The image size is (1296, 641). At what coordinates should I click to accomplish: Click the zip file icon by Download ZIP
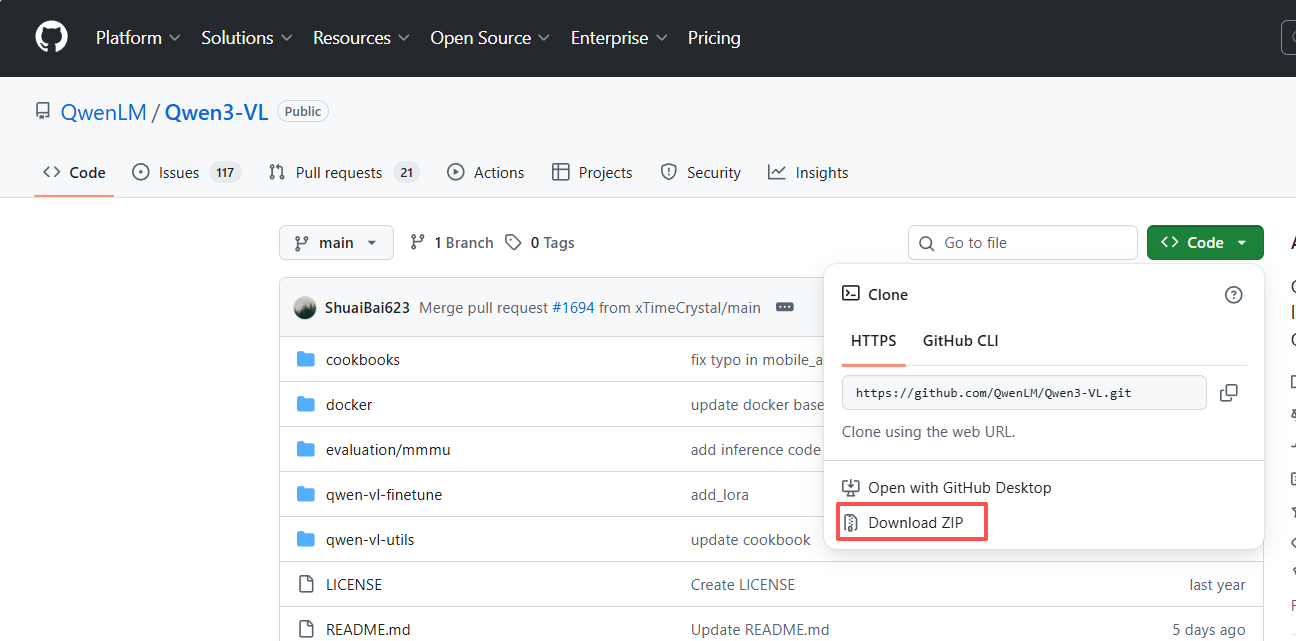[851, 523]
